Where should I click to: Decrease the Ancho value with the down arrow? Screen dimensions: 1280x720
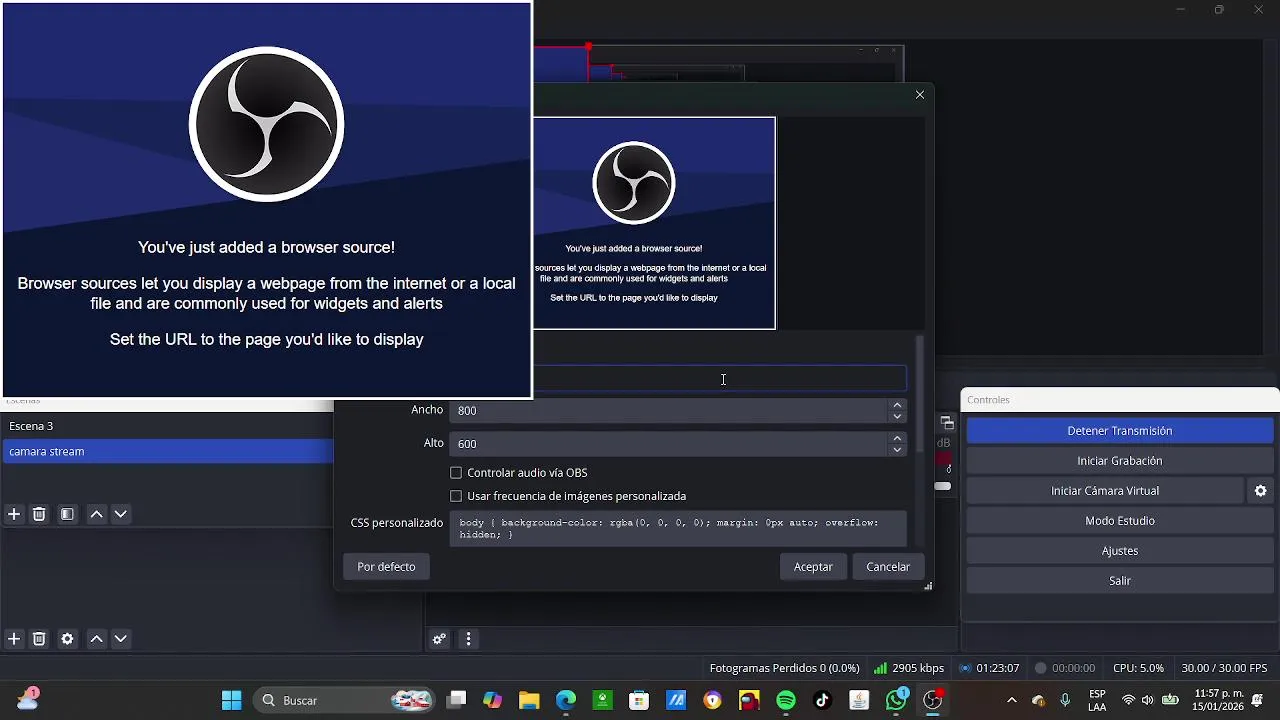(x=897, y=416)
